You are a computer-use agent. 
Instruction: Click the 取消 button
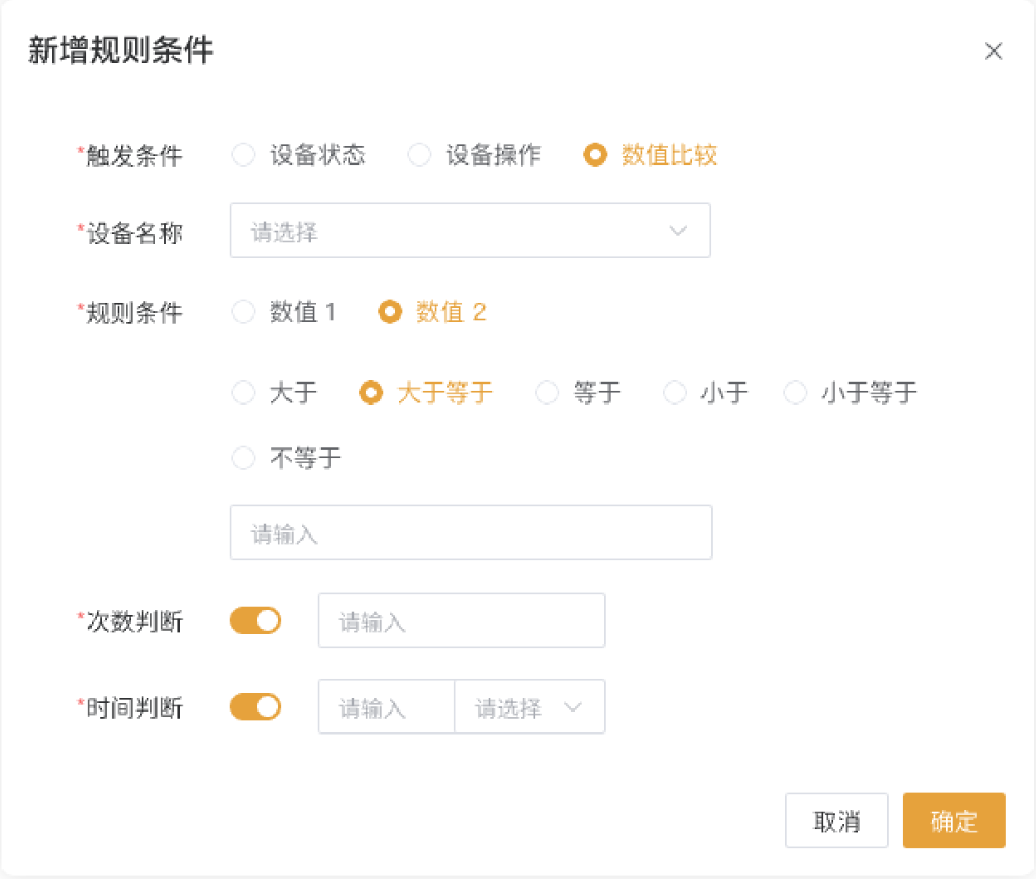837,821
